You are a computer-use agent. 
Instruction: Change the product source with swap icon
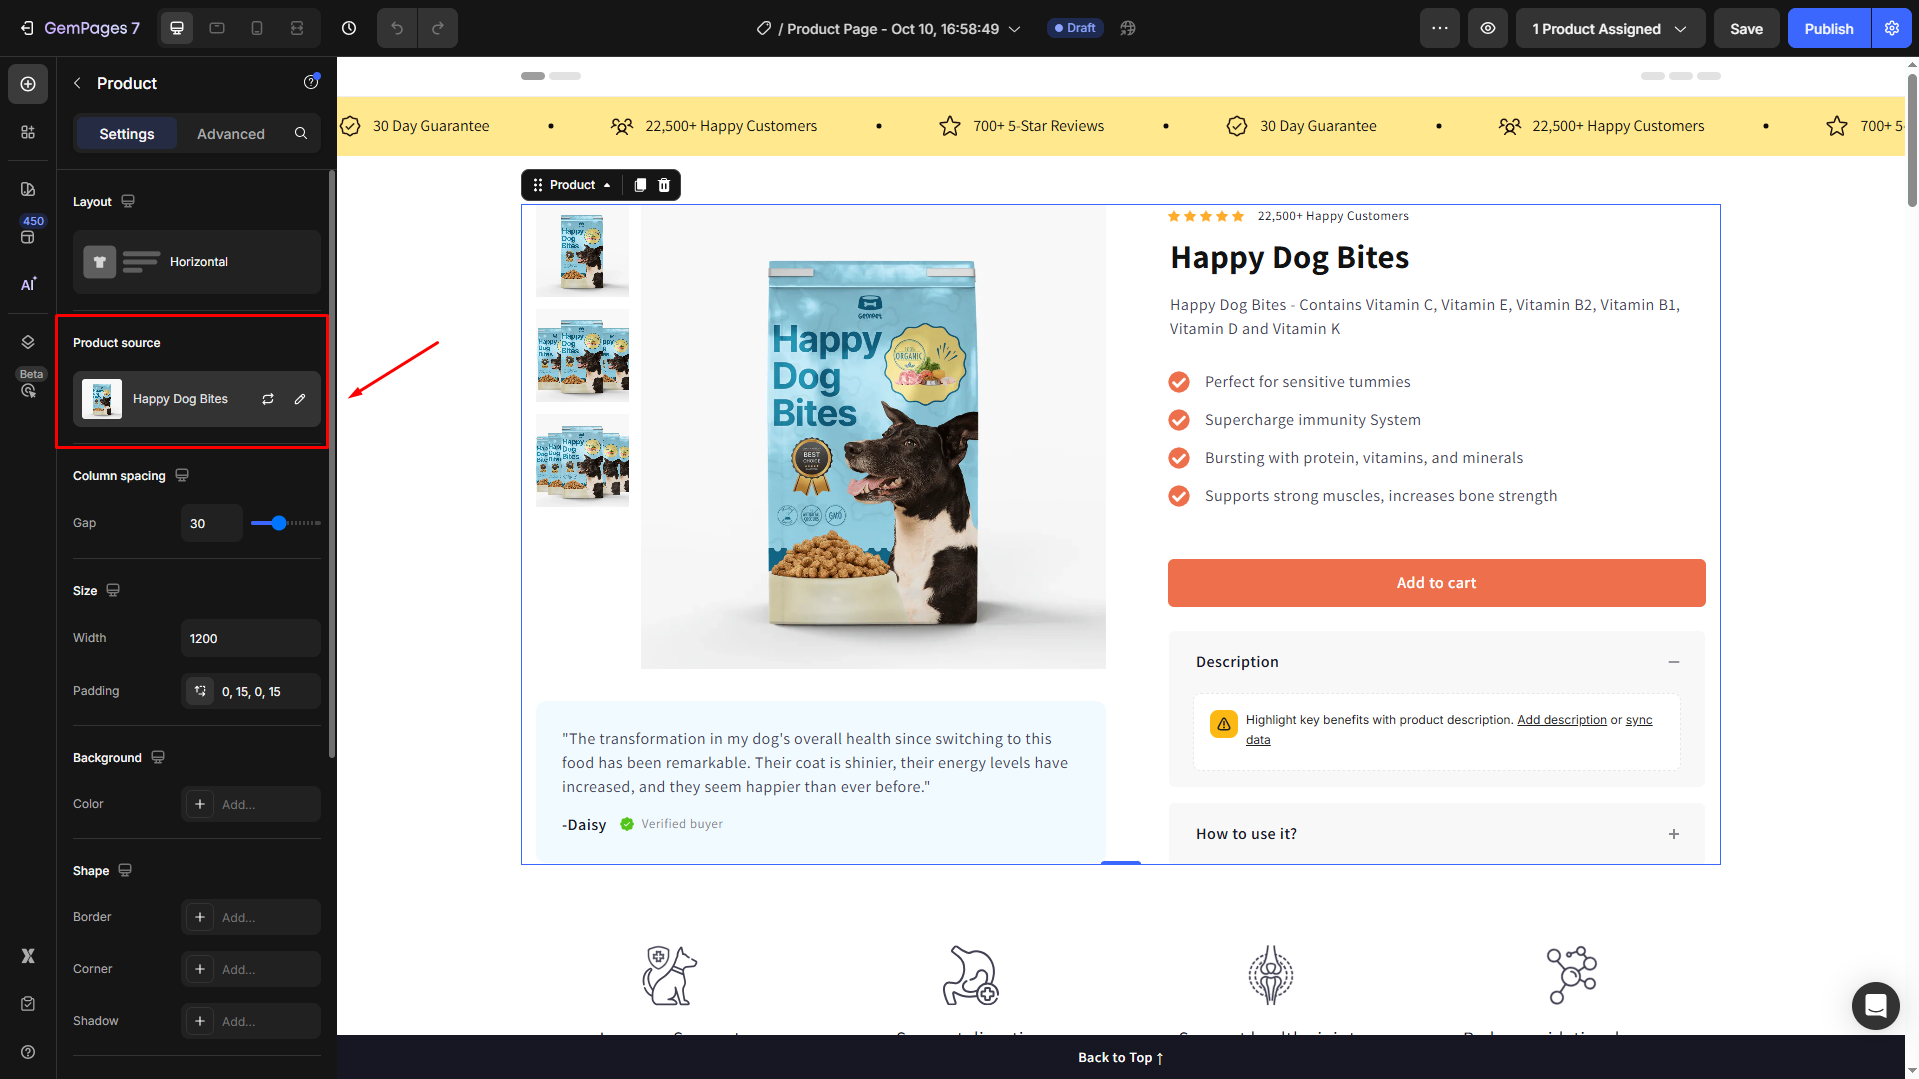tap(268, 399)
